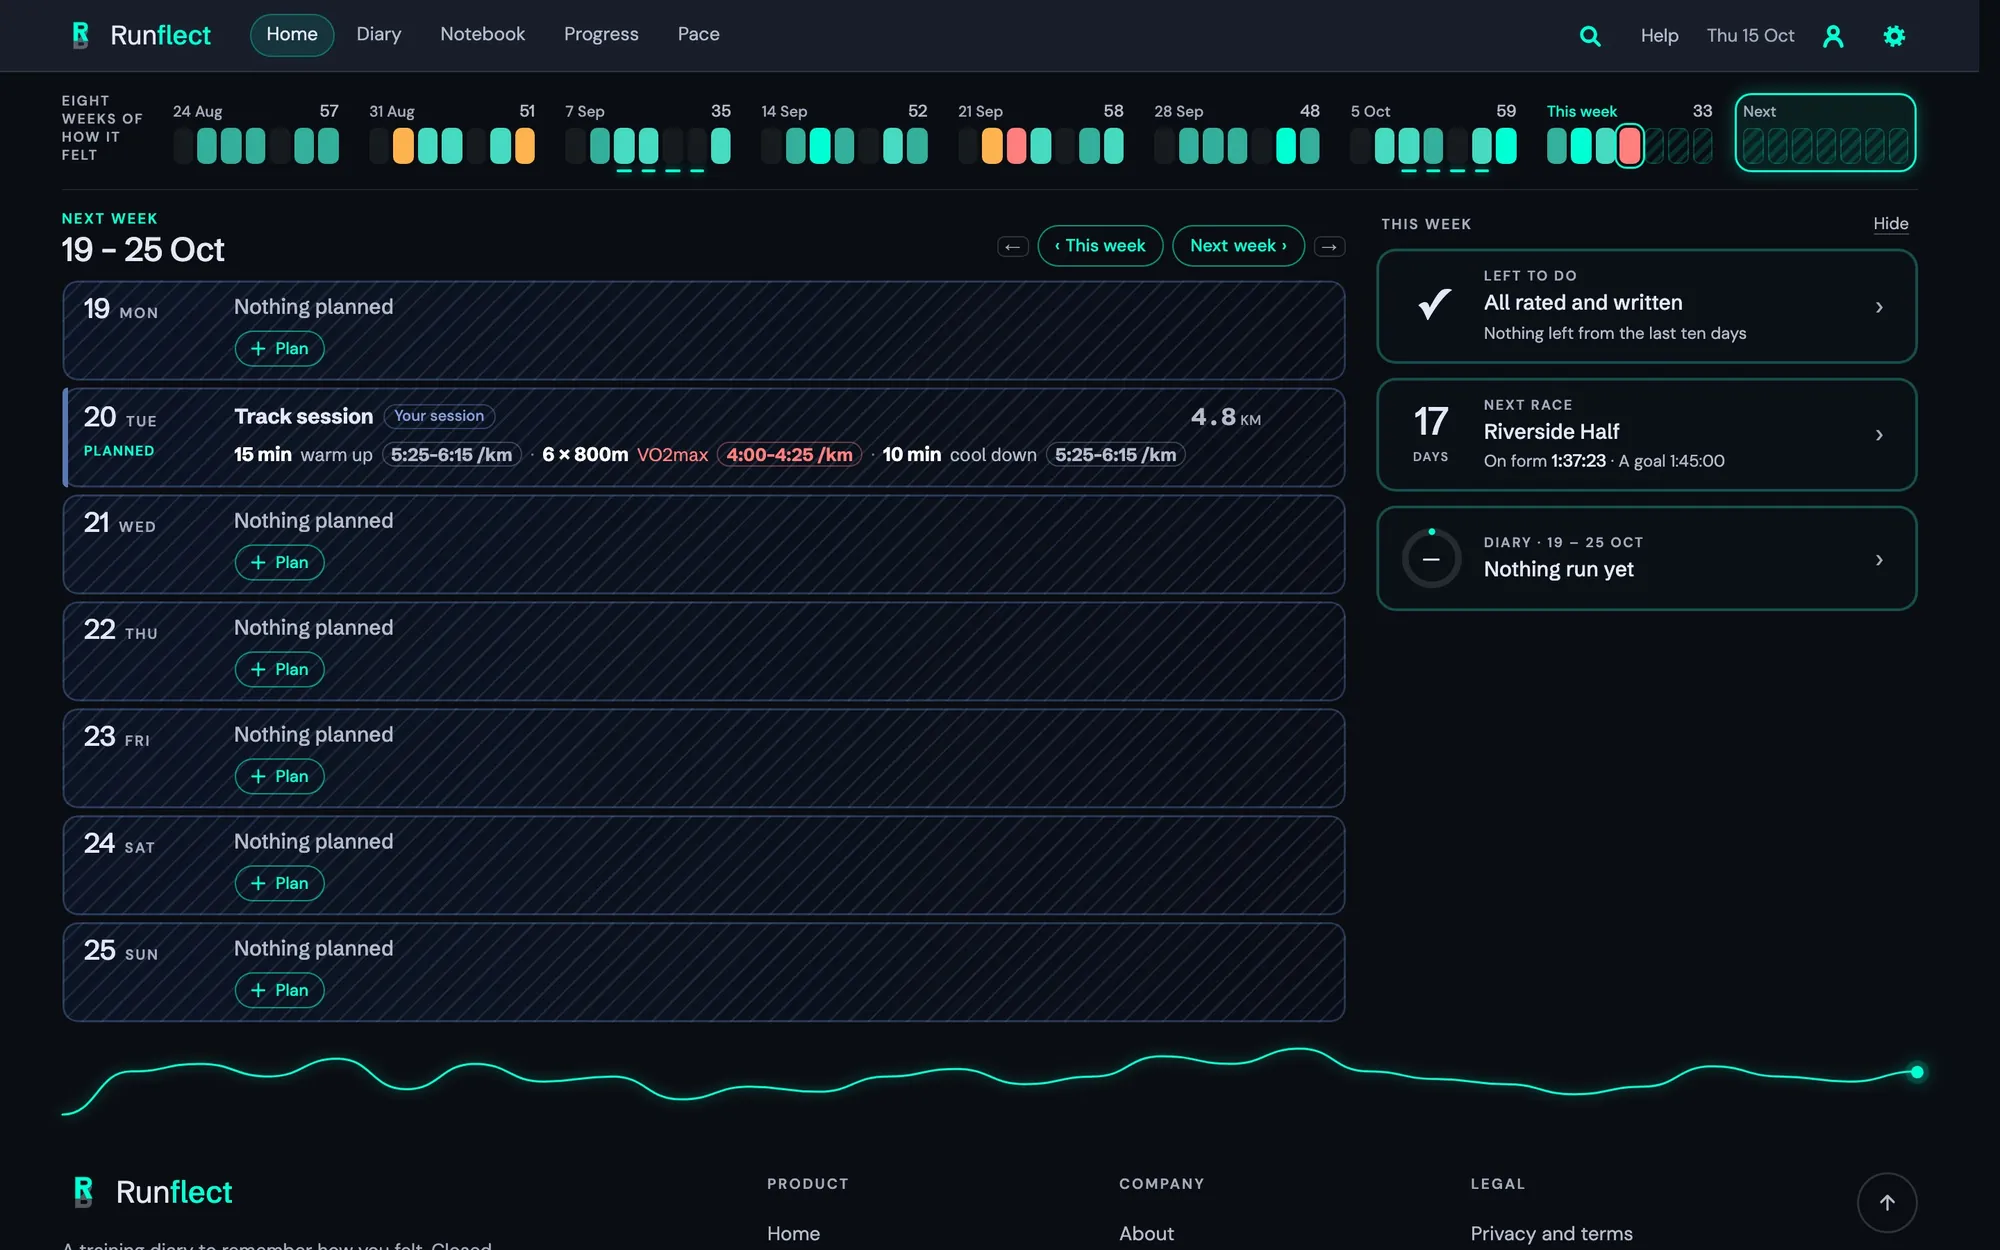Viewport: 2000px width, 1250px height.
Task: Click the 4:00-4:25 /km VO2max pace pill
Action: pos(789,455)
